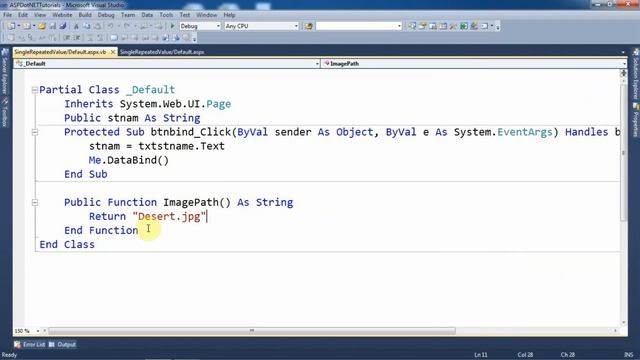Click the Toggle Bookmark icon
640x360 pixels.
(114, 38)
